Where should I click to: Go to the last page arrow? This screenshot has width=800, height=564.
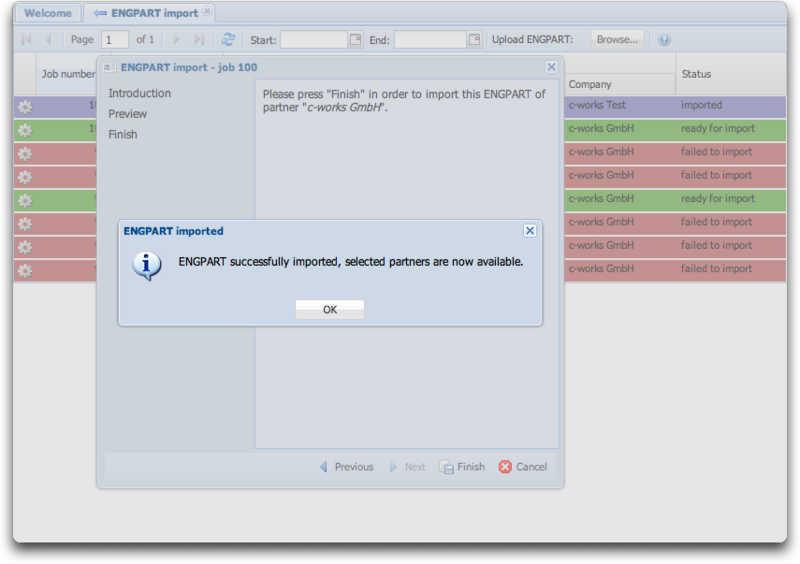pos(198,40)
